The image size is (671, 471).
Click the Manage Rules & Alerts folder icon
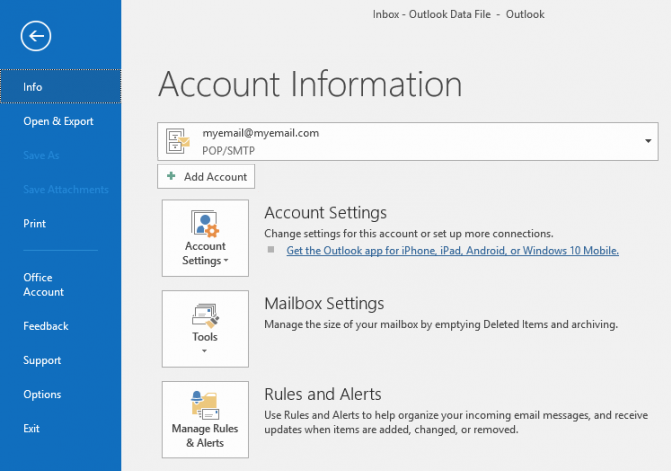click(x=205, y=406)
